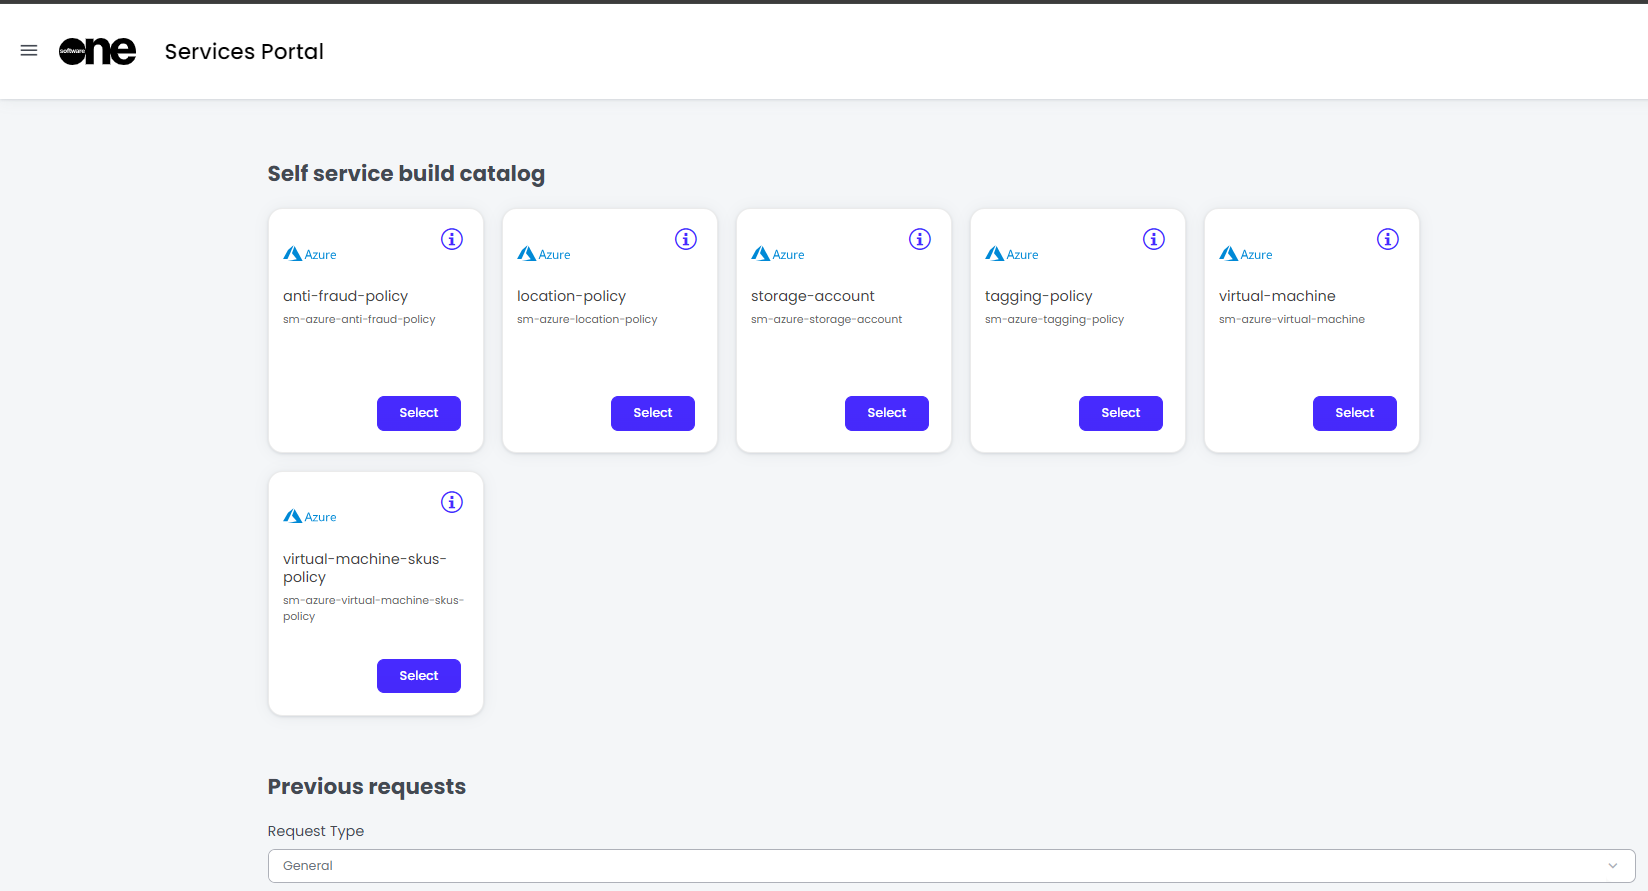1648x891 pixels.
Task: Select the storage-account build
Action: click(x=887, y=413)
